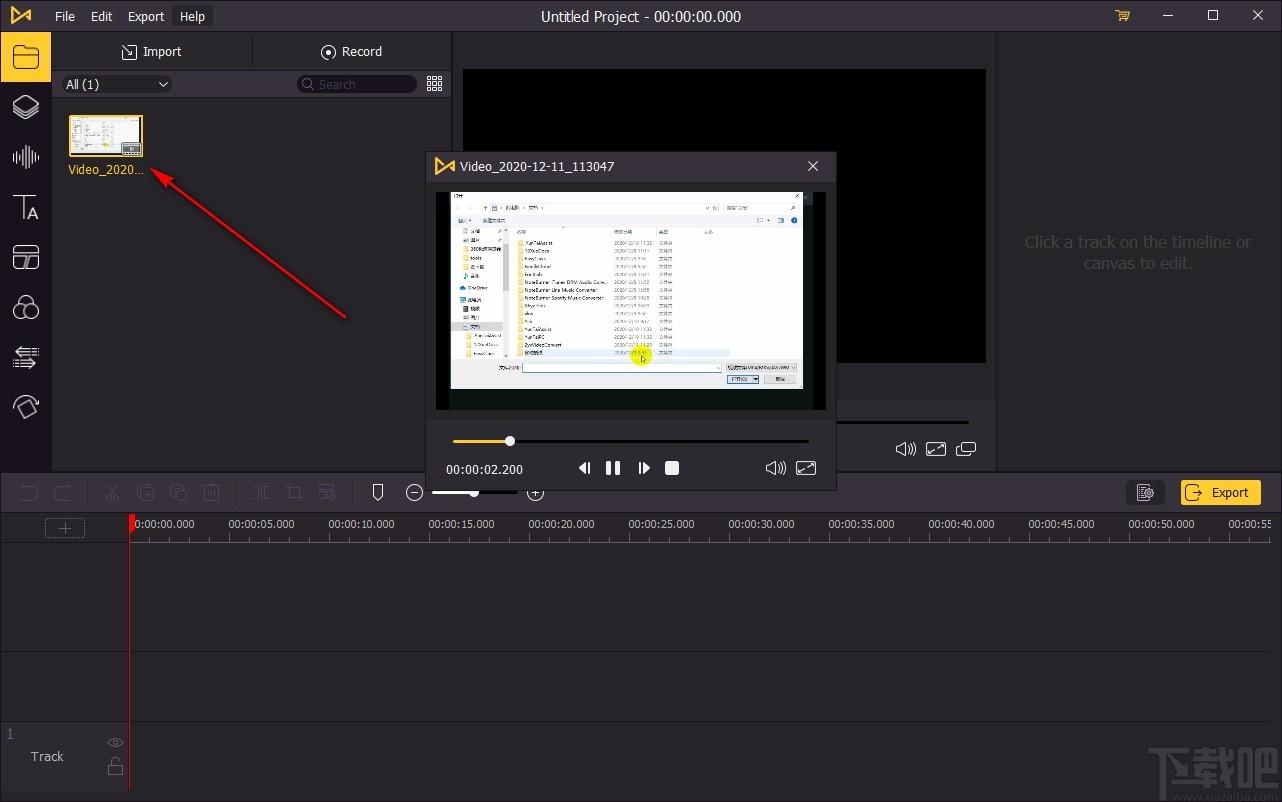Click the yellow Export button
Image resolution: width=1282 pixels, height=802 pixels.
tap(1219, 492)
